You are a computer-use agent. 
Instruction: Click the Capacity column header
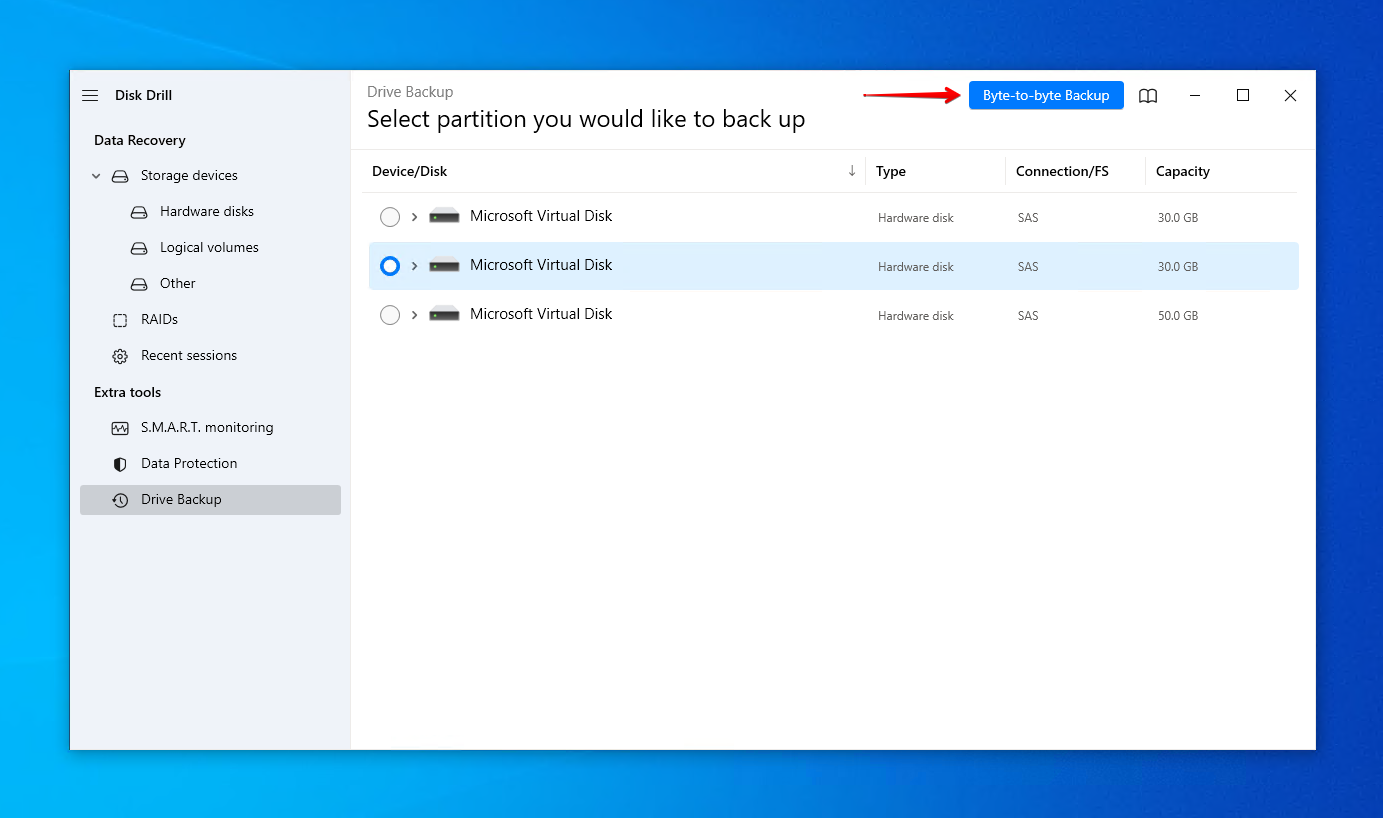1182,172
